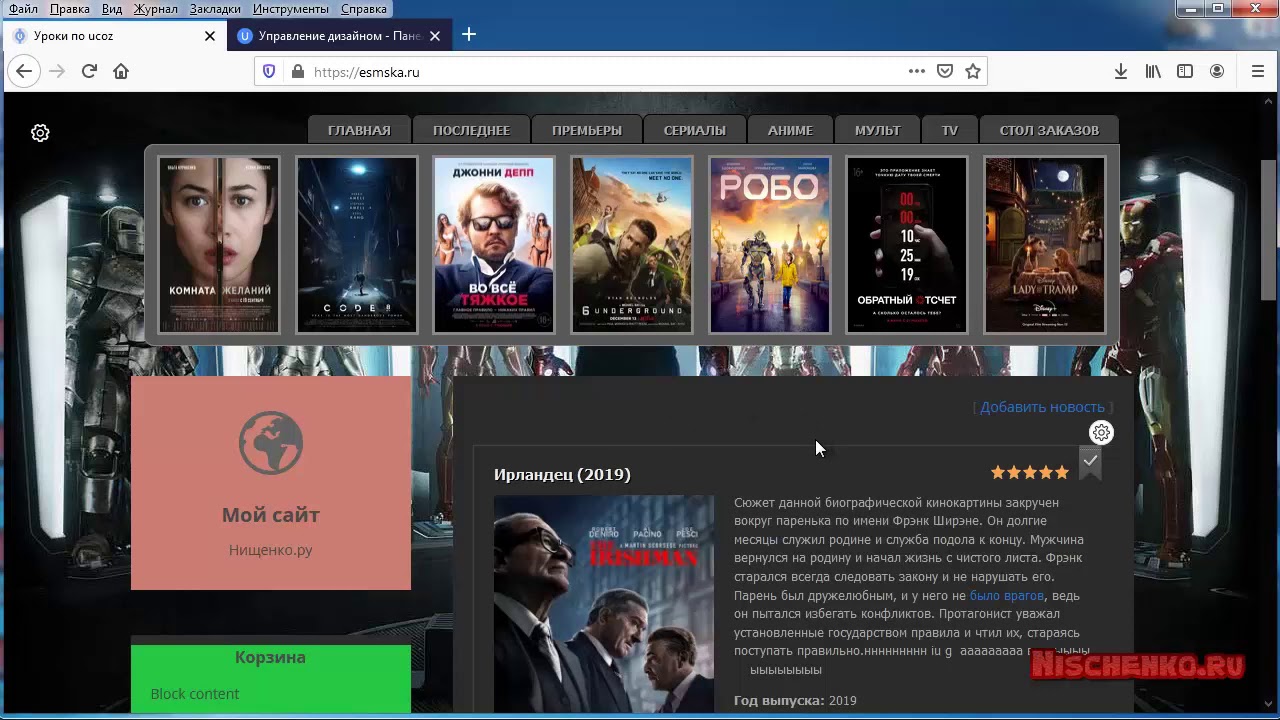1280x720 pixels.
Task: Open the gear icon near Ирландец post
Action: pos(1101,433)
